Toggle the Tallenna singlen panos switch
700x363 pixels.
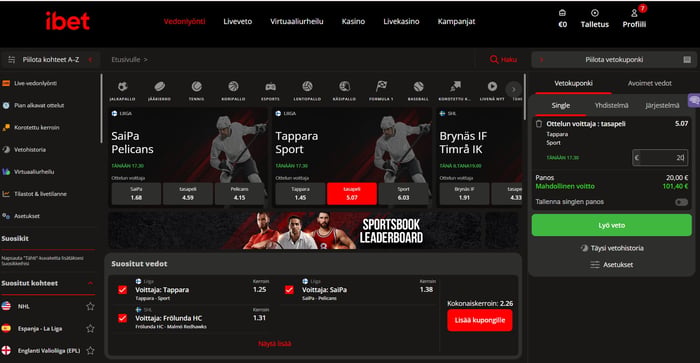681,202
